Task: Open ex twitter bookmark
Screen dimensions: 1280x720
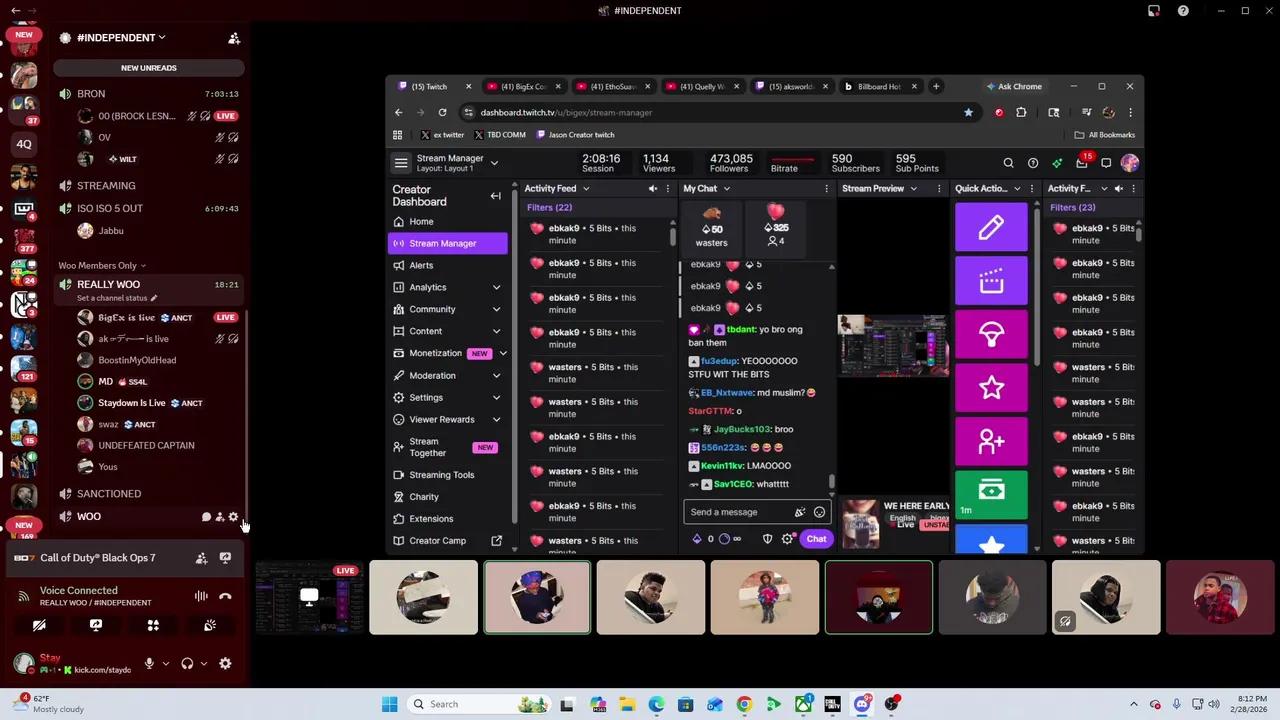Action: (442, 135)
